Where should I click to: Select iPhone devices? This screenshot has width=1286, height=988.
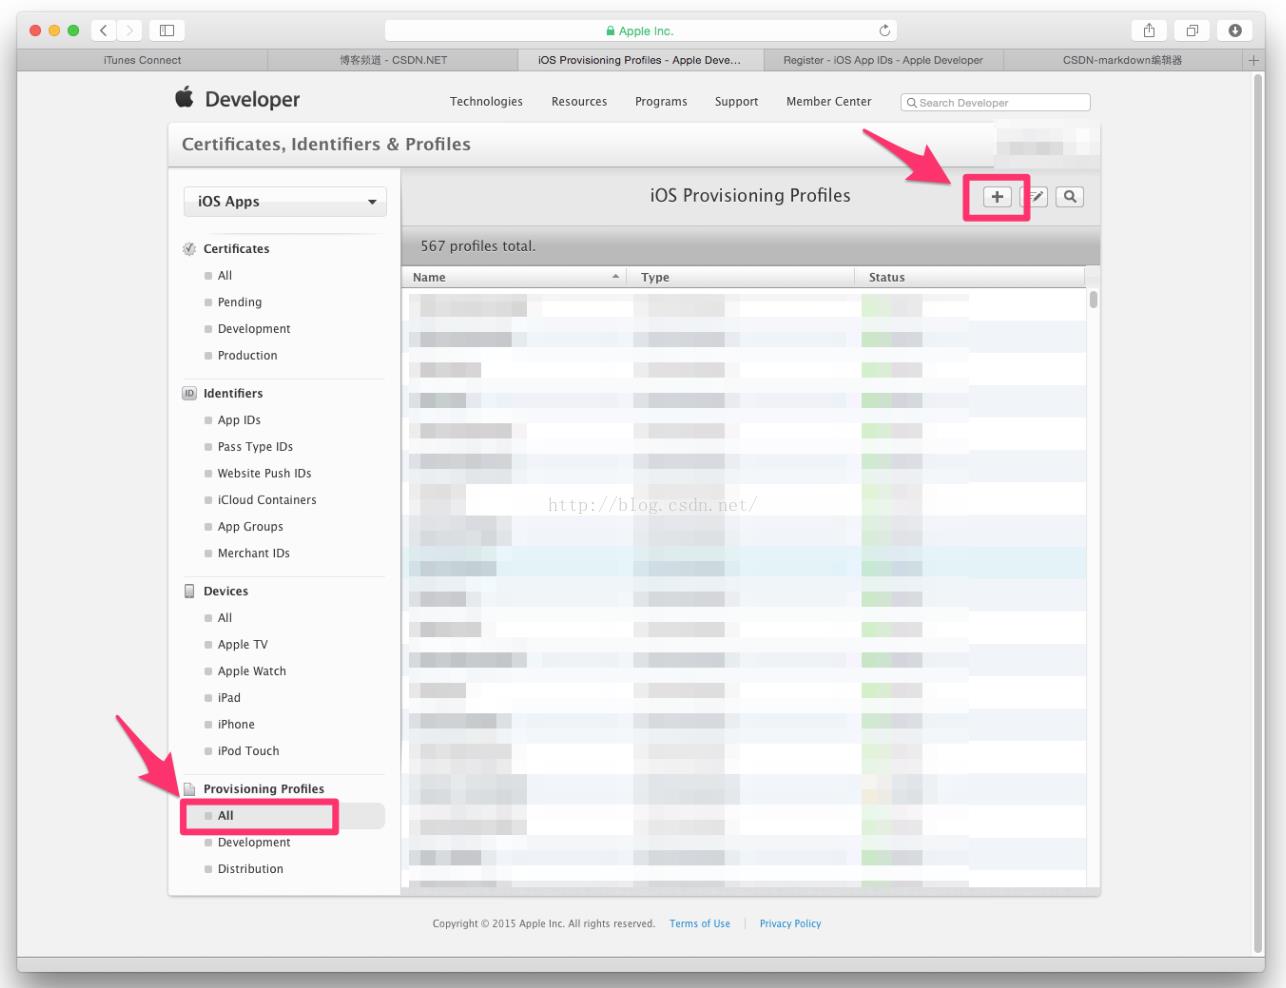(x=236, y=725)
